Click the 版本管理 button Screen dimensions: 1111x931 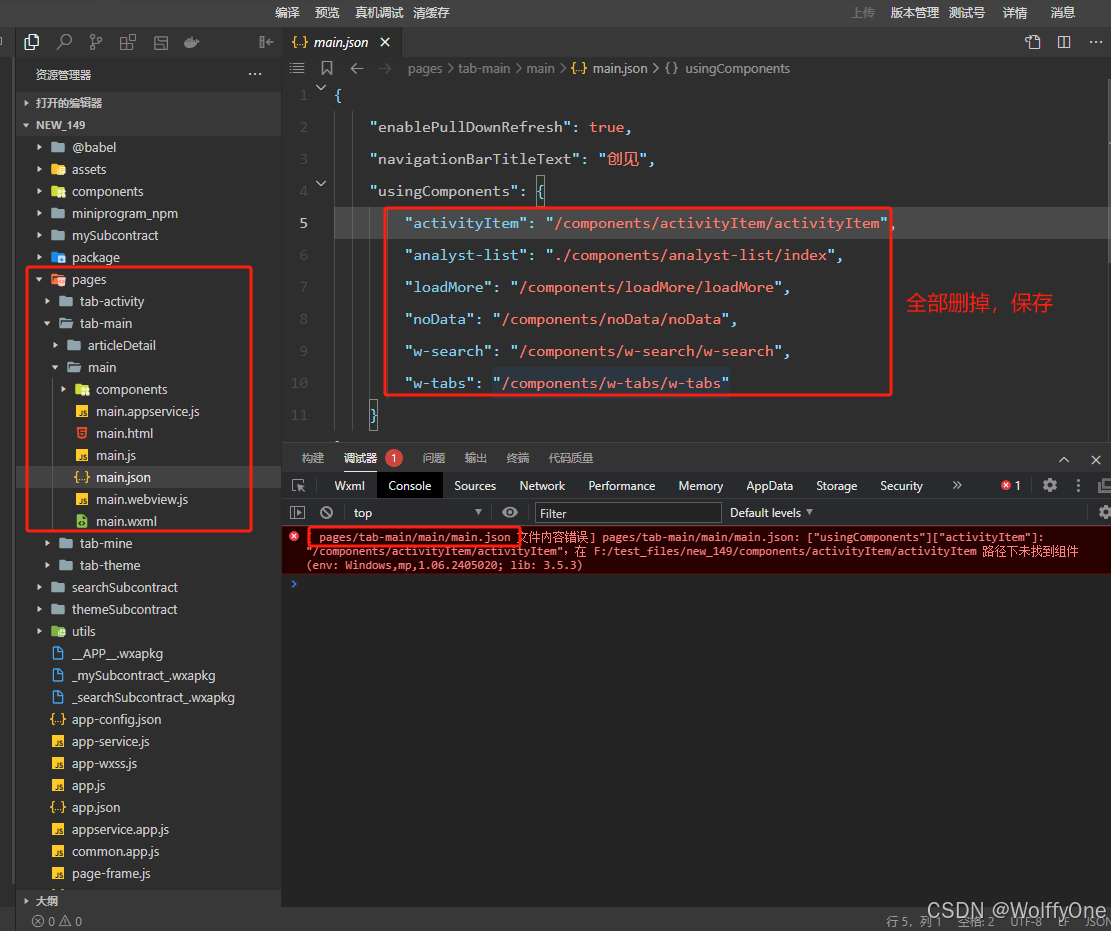pos(915,13)
